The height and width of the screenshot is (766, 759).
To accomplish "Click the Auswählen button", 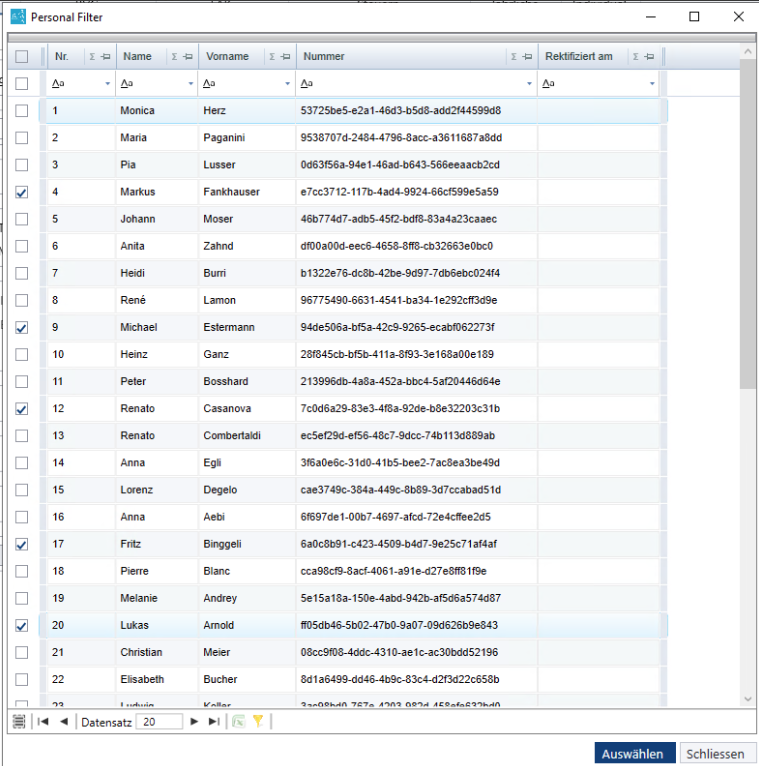I will tap(634, 753).
